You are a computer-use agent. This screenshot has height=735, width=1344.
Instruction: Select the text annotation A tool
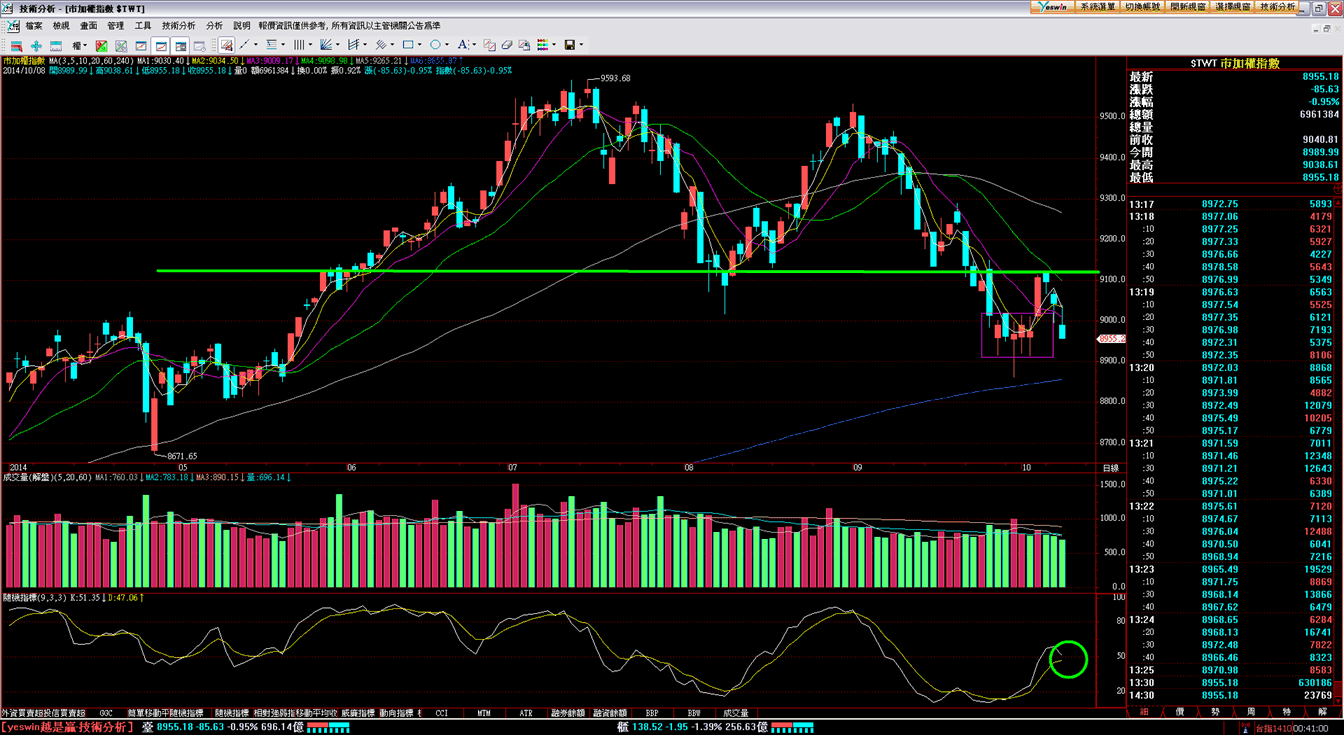463,45
